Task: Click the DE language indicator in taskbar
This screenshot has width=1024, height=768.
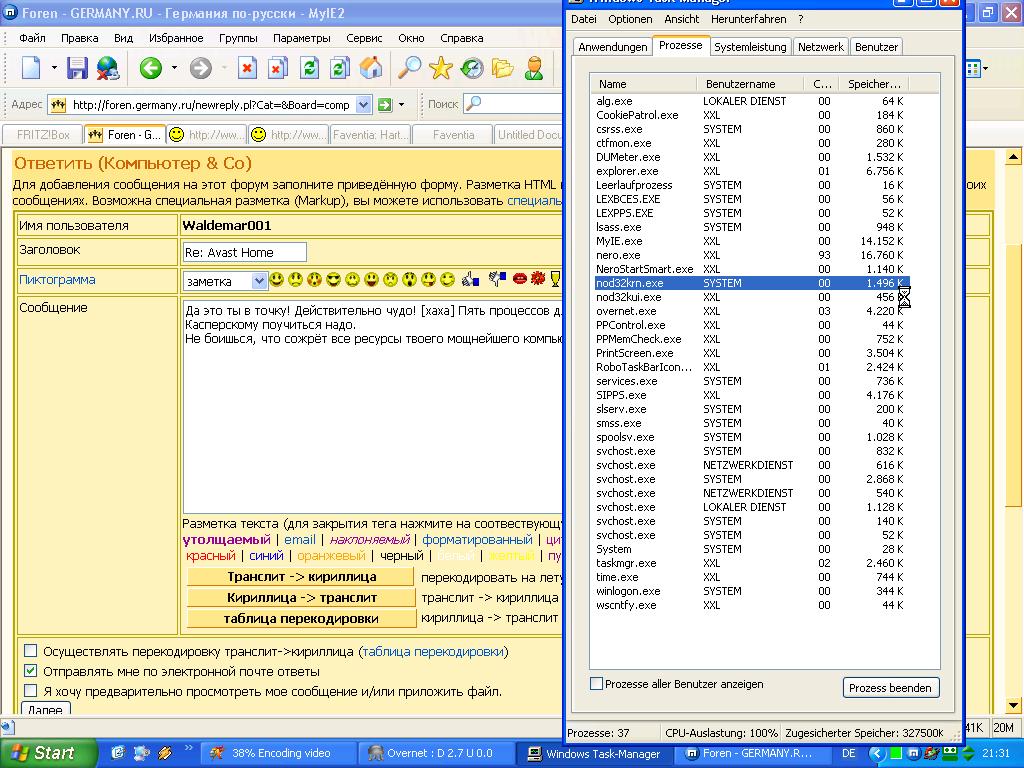Action: [848, 753]
